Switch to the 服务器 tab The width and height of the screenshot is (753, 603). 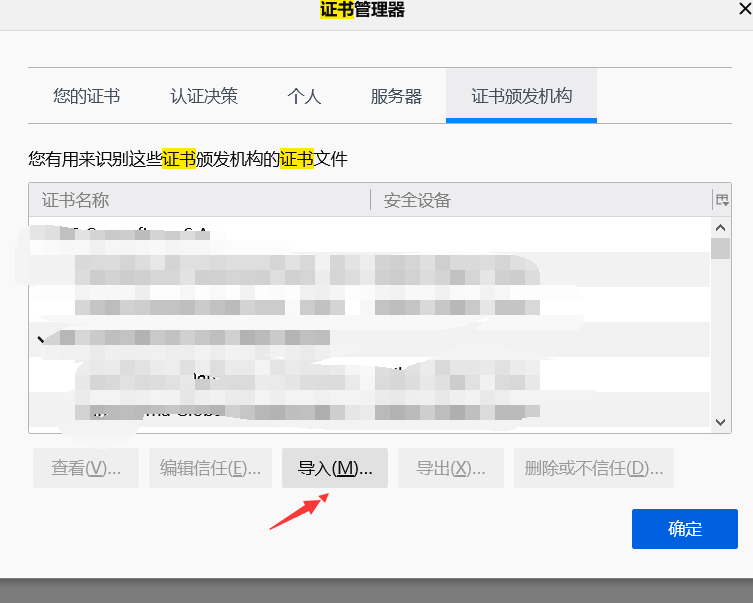pyautogui.click(x=396, y=96)
